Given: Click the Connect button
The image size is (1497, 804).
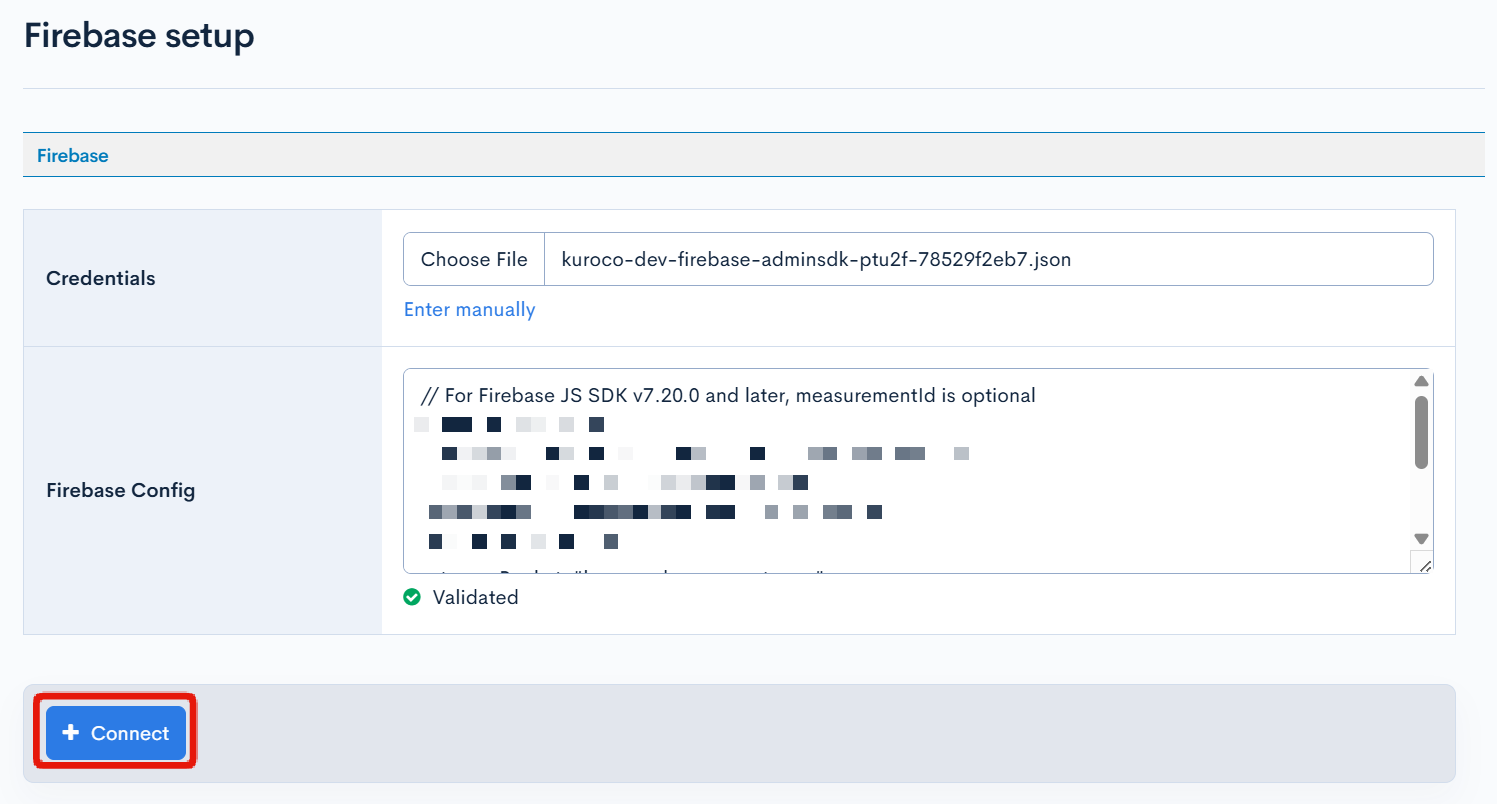Looking at the screenshot, I should (116, 733).
